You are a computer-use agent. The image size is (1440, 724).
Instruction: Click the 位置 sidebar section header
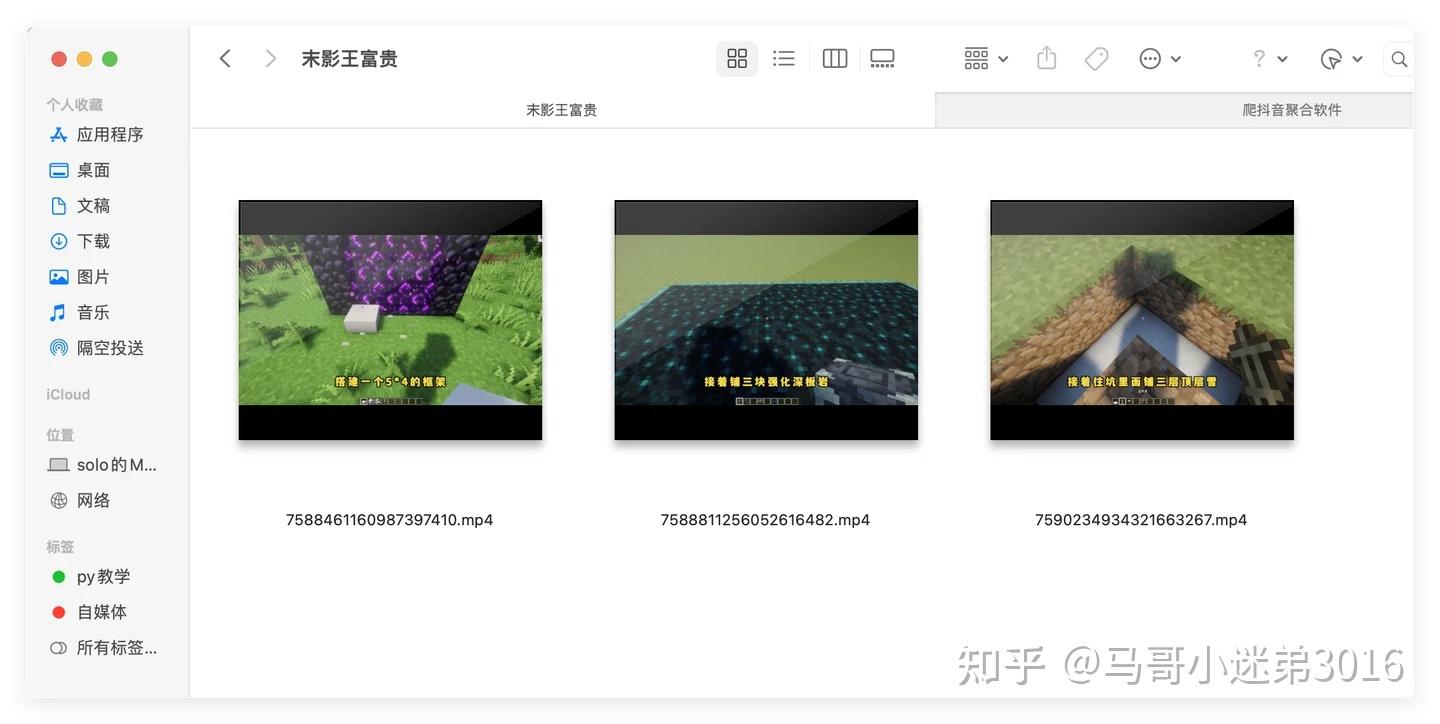pyautogui.click(x=60, y=435)
